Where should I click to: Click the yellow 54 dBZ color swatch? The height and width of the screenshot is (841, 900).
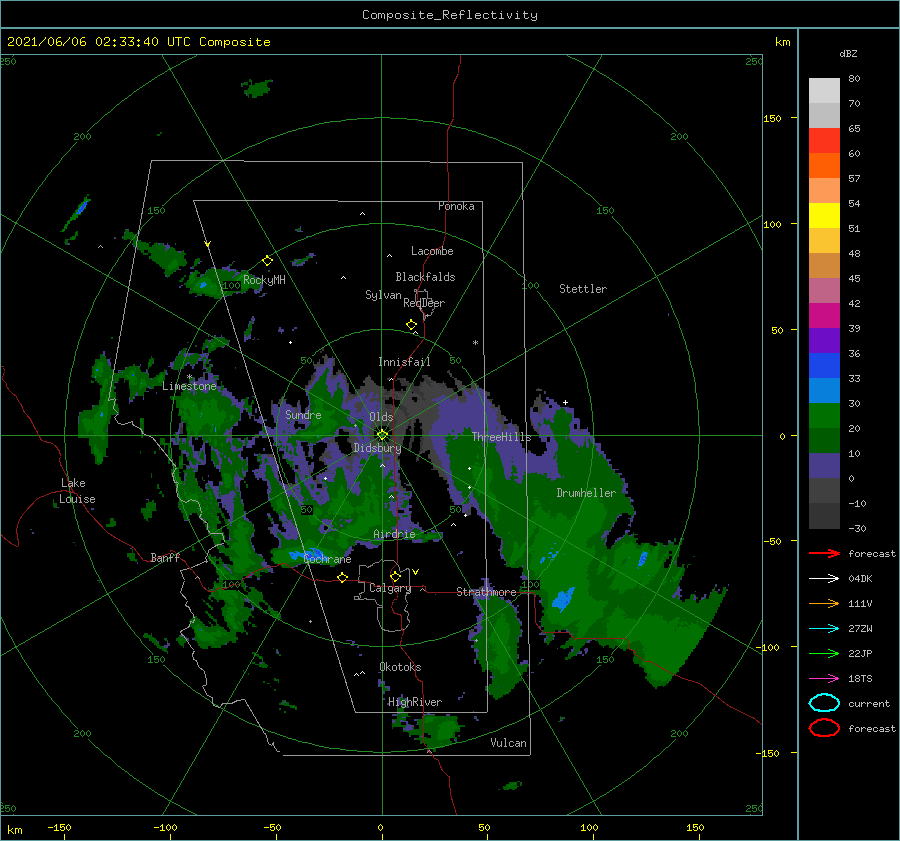click(x=824, y=215)
